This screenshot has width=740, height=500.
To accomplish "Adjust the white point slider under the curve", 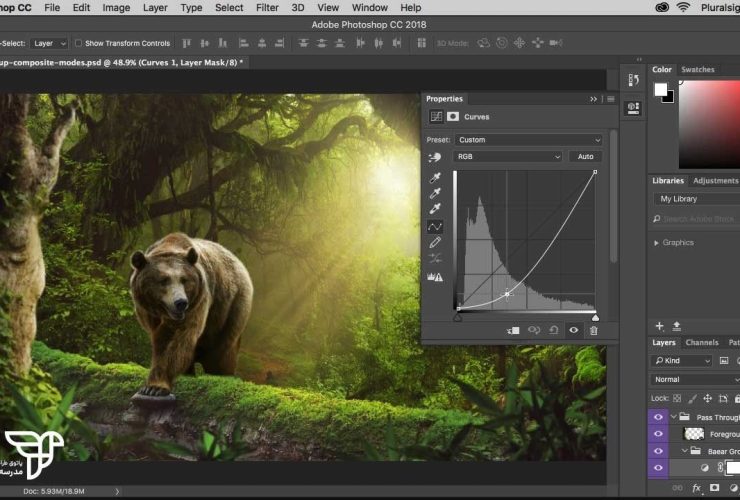I will pos(595,318).
